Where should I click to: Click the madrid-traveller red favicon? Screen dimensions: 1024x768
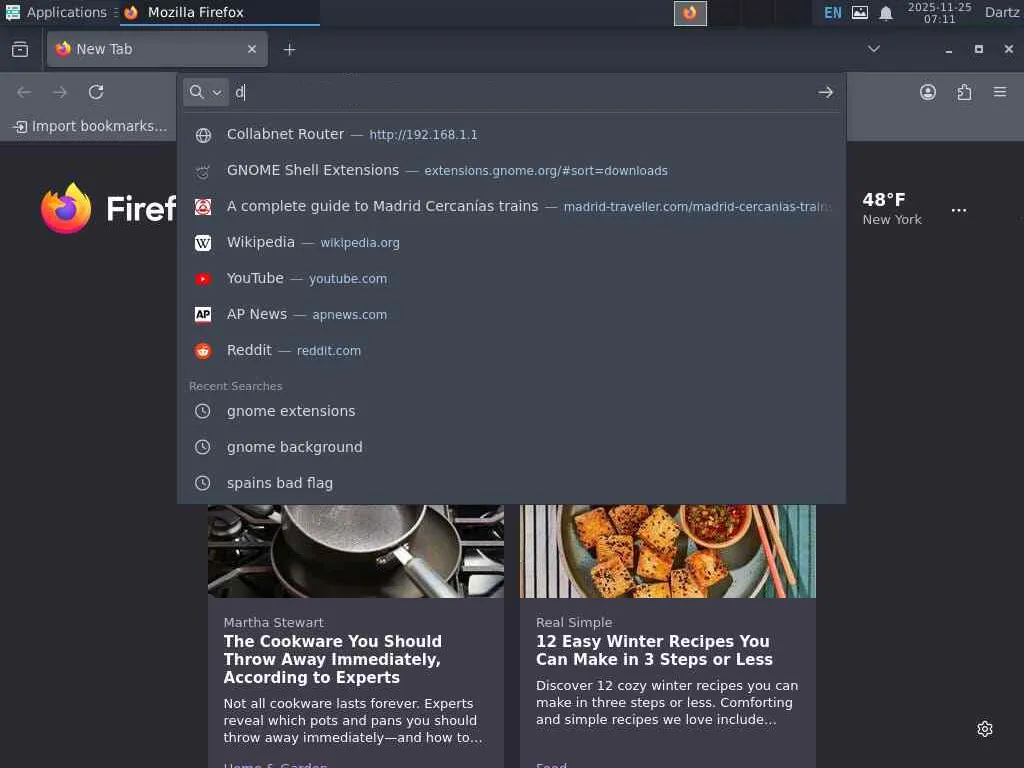tap(203, 207)
